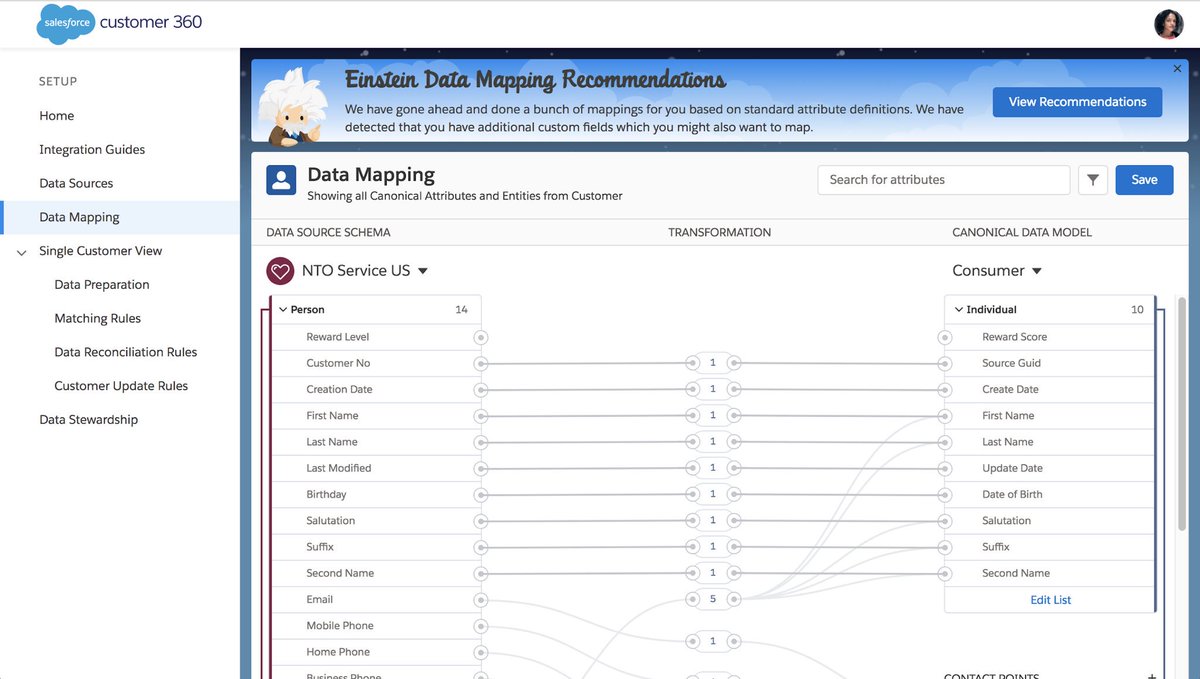Open Edit List link under Individual
The image size is (1200, 679).
[1050, 600]
